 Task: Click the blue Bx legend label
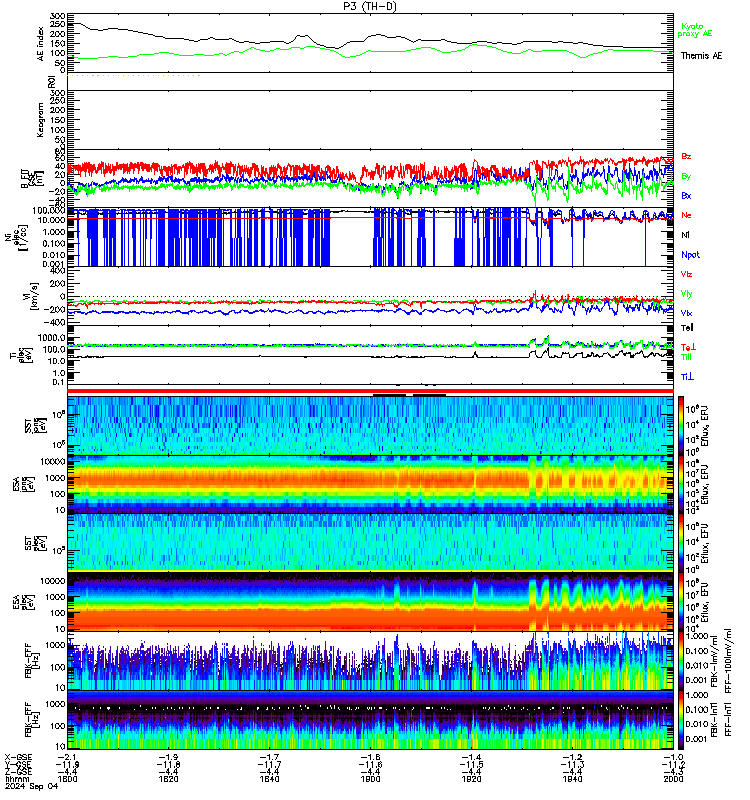coord(686,195)
